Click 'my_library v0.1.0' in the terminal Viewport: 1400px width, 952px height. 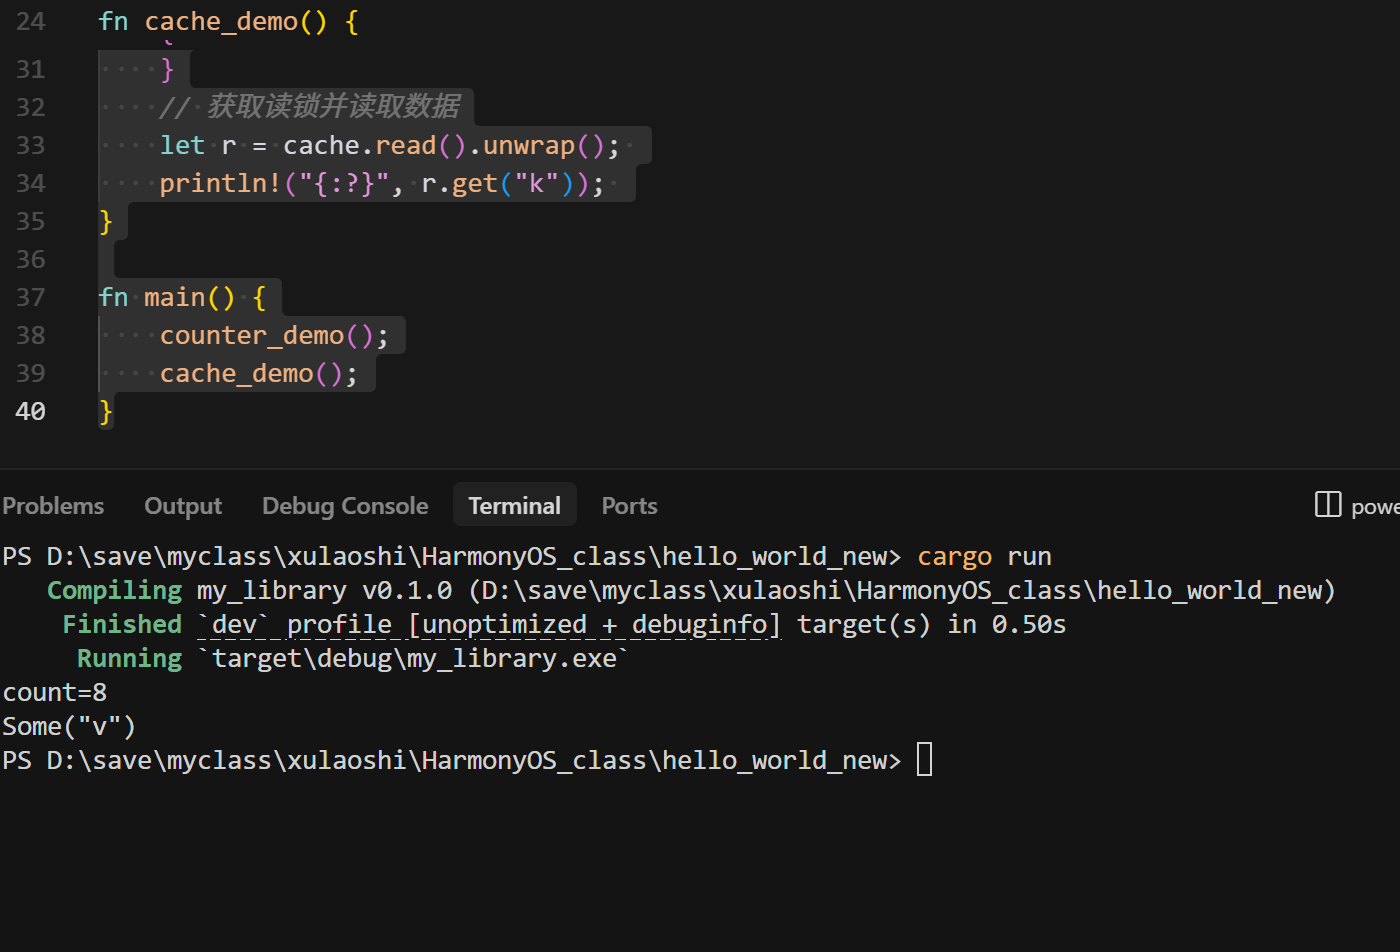325,591
